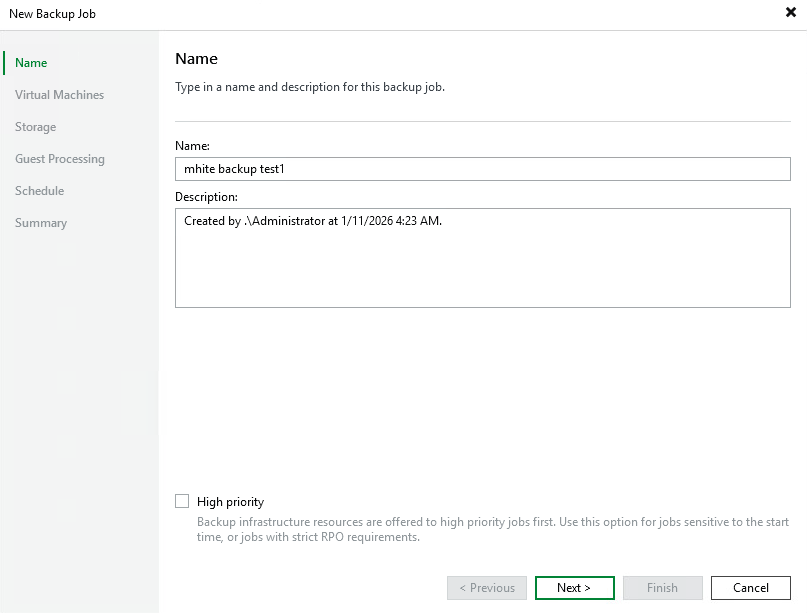Click the Previous button

pyautogui.click(x=487, y=587)
